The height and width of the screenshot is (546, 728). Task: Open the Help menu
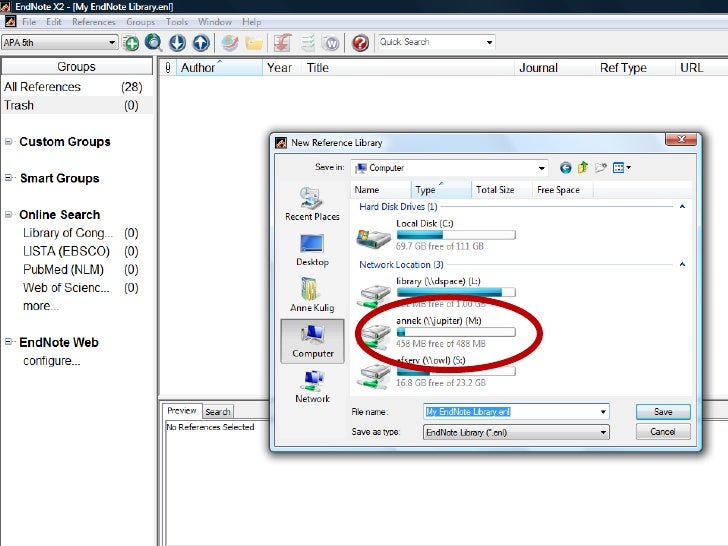tap(251, 22)
